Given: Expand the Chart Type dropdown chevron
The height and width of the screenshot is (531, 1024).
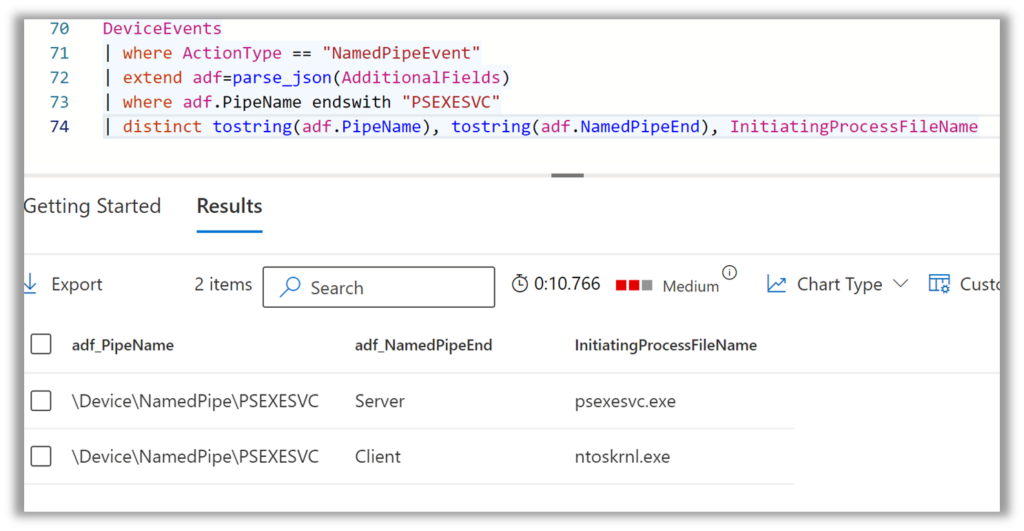Looking at the screenshot, I should point(900,284).
